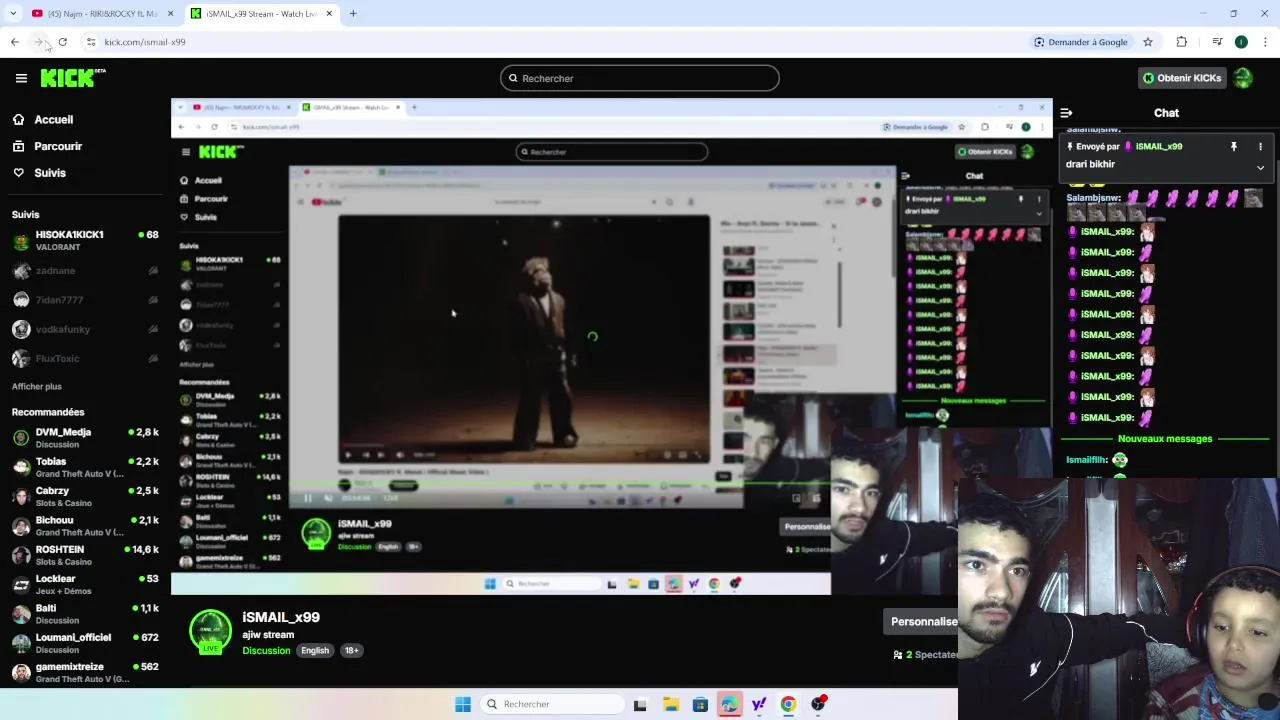
Task: Open the media control icon in toolbar
Action: tap(1217, 42)
